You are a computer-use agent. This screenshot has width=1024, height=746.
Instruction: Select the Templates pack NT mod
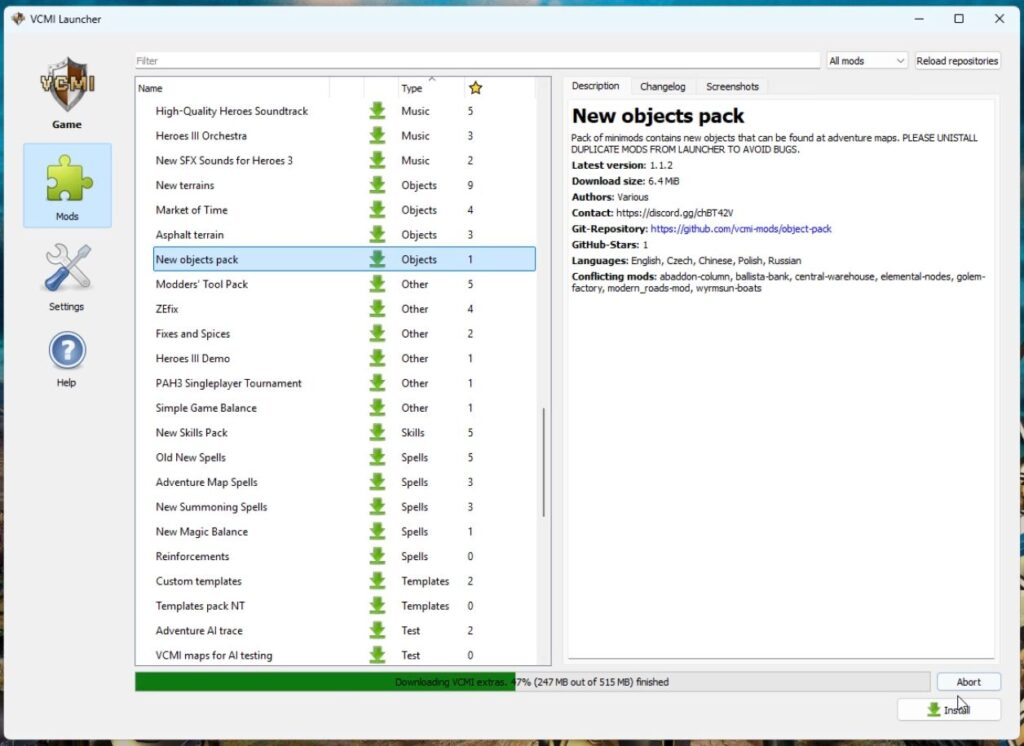click(x=344, y=606)
